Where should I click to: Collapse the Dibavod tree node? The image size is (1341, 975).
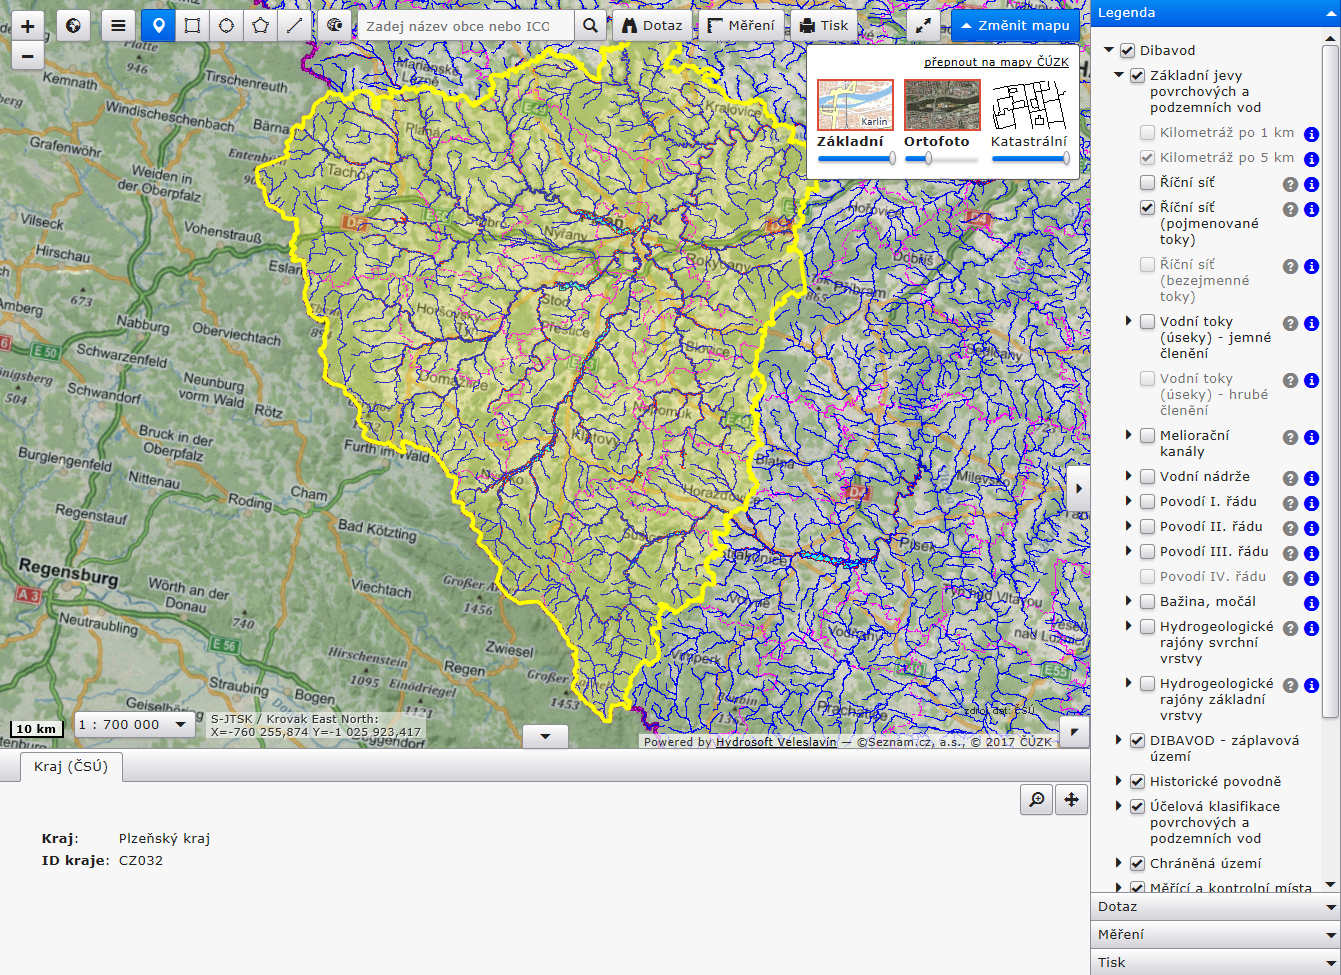1109,50
